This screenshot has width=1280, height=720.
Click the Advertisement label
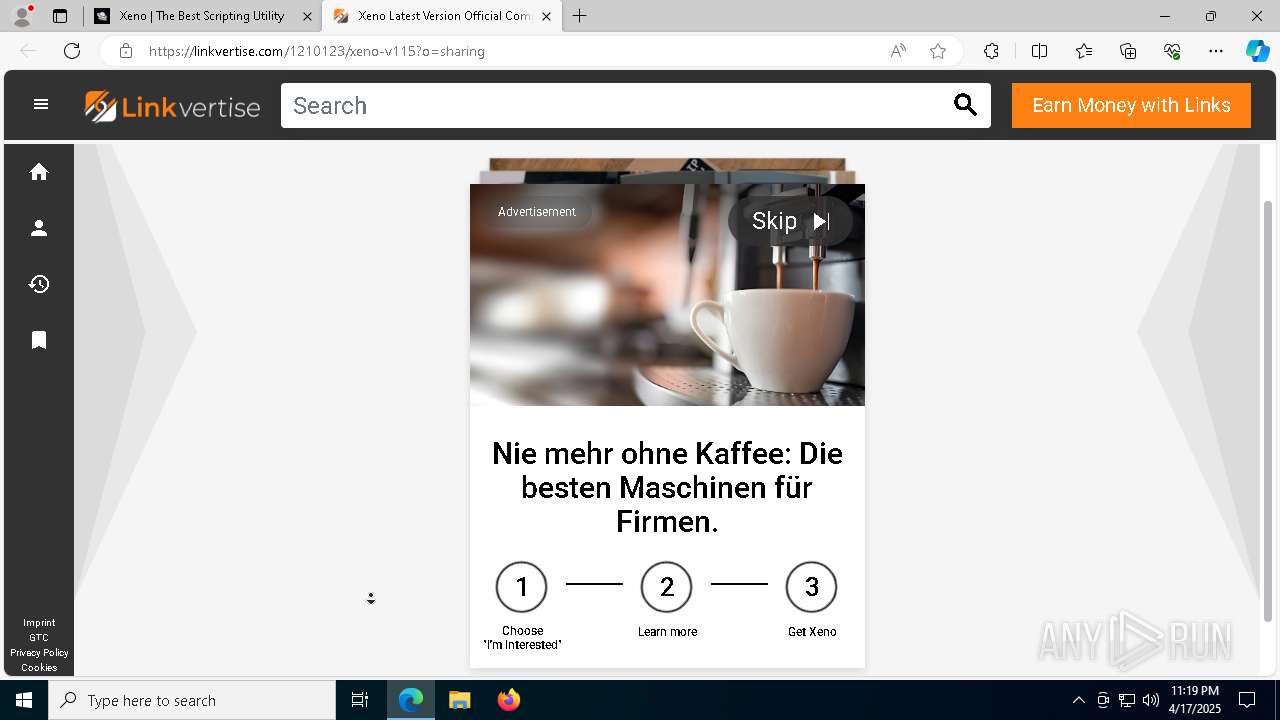[x=537, y=212]
